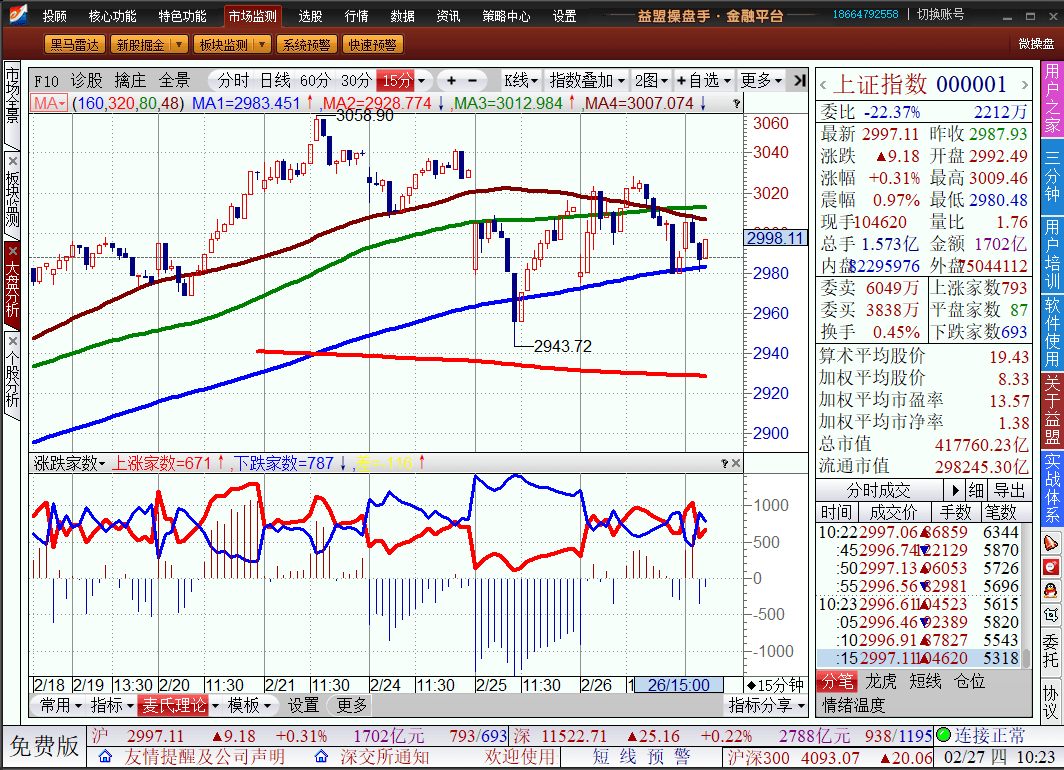Expand the 新股掘金 dropdown arrow
The image size is (1064, 770).
pos(178,45)
